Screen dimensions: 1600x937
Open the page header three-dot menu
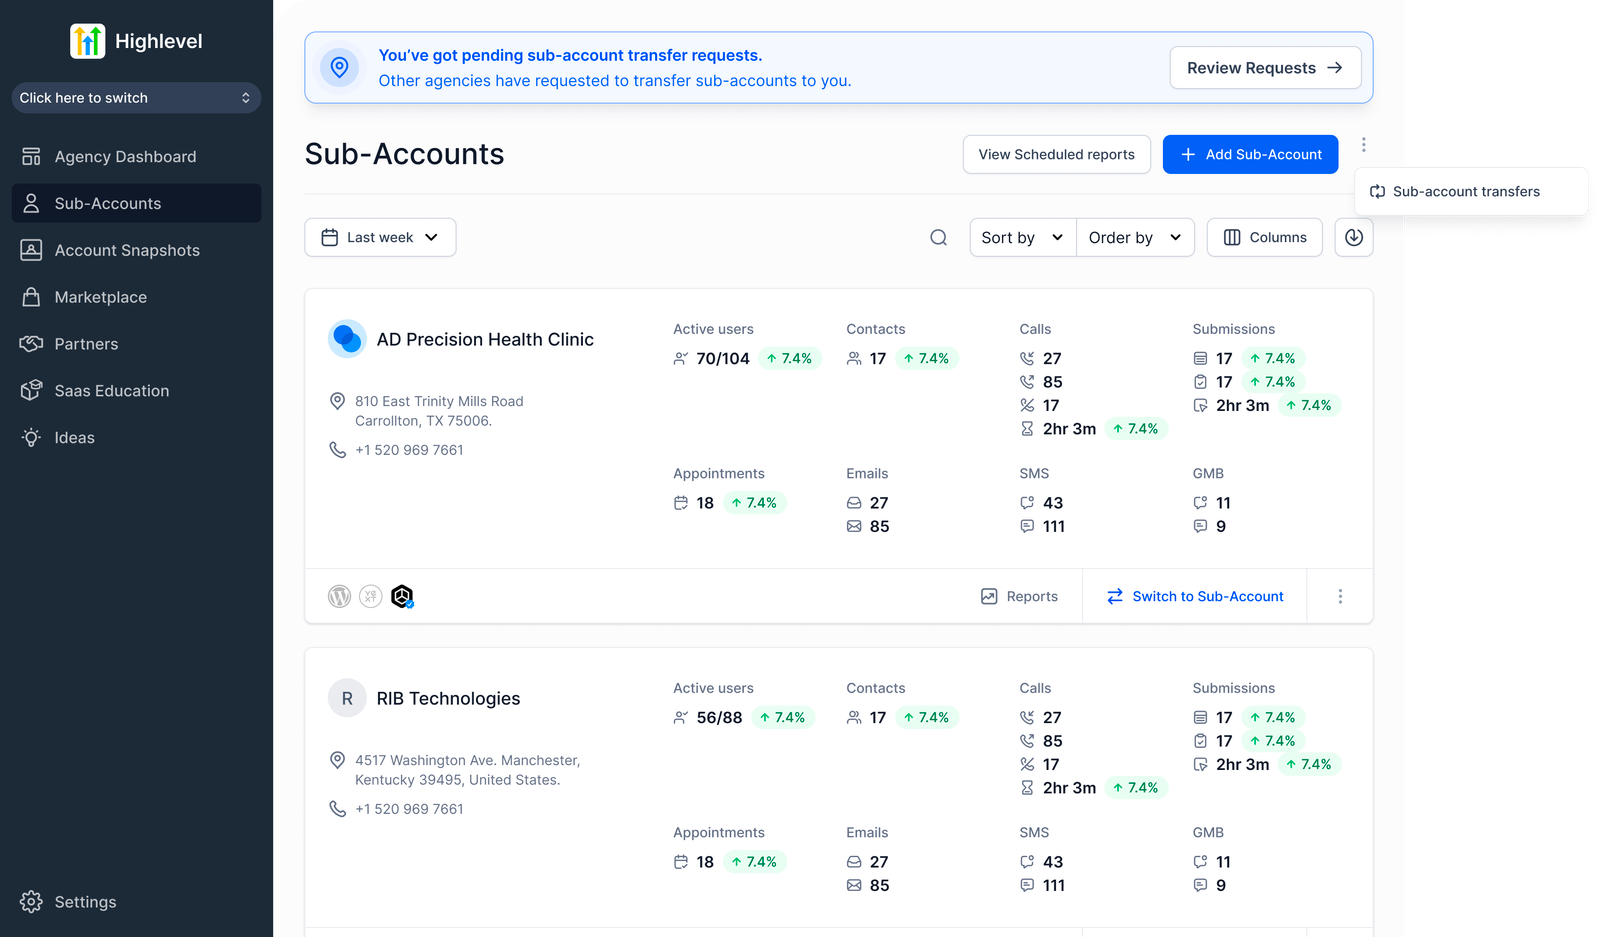coord(1363,145)
